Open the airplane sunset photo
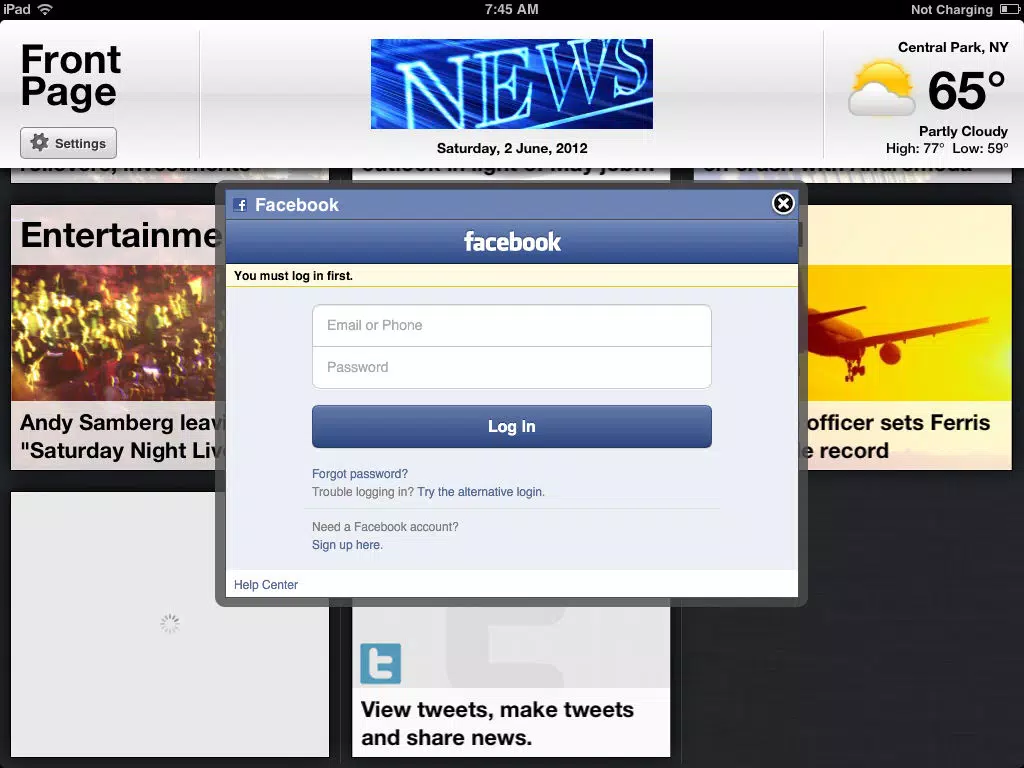The height and width of the screenshot is (768, 1024). 910,332
